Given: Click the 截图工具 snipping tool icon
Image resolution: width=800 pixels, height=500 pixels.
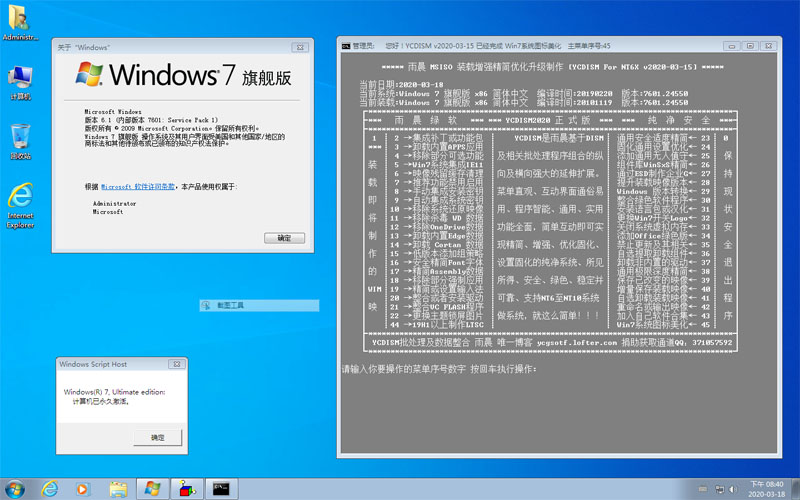Looking at the screenshot, I should pyautogui.click(x=206, y=305).
